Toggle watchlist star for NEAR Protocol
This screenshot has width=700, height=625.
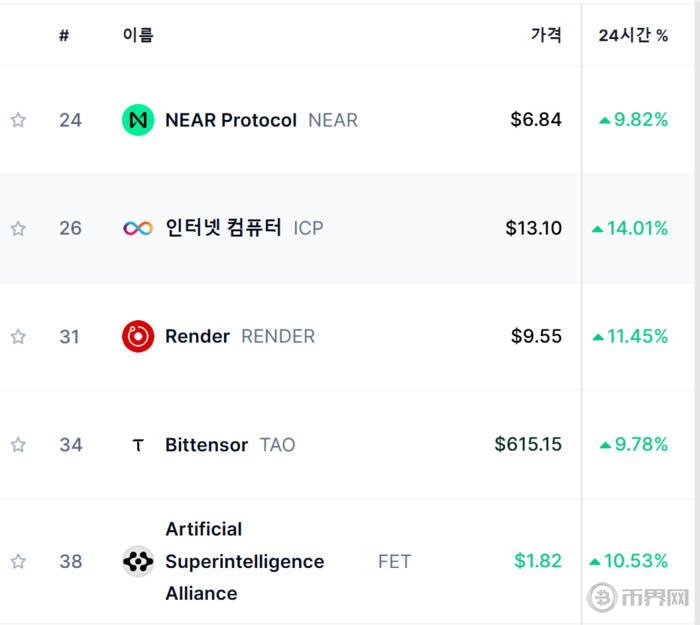click(x=18, y=120)
